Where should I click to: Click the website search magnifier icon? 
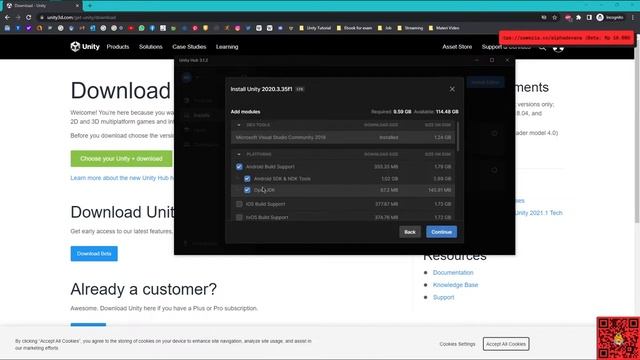(542, 48)
